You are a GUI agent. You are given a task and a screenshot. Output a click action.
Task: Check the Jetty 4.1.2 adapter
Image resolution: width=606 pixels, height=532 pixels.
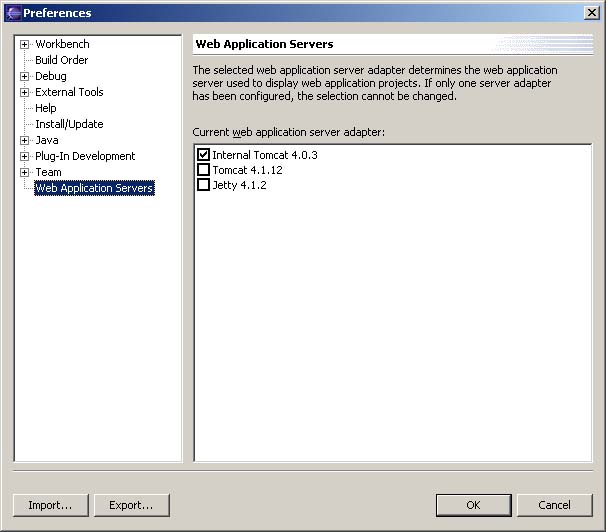[203, 185]
